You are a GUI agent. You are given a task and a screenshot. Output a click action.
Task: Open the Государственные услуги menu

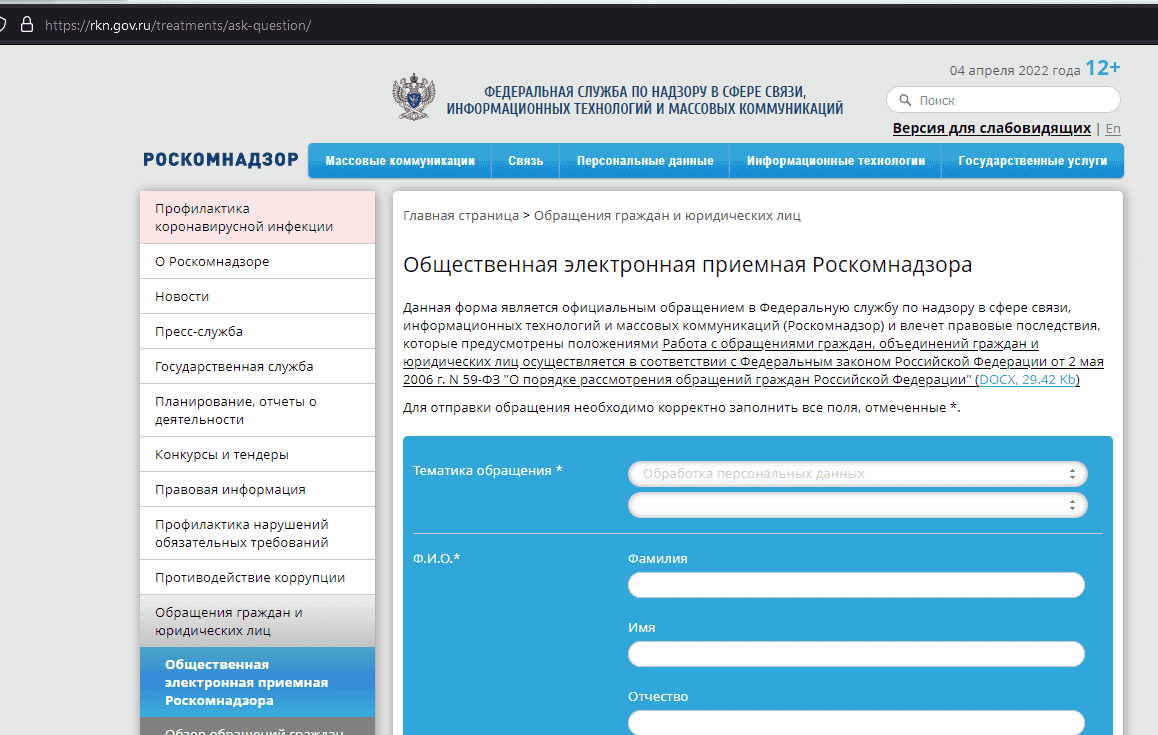click(x=1032, y=160)
